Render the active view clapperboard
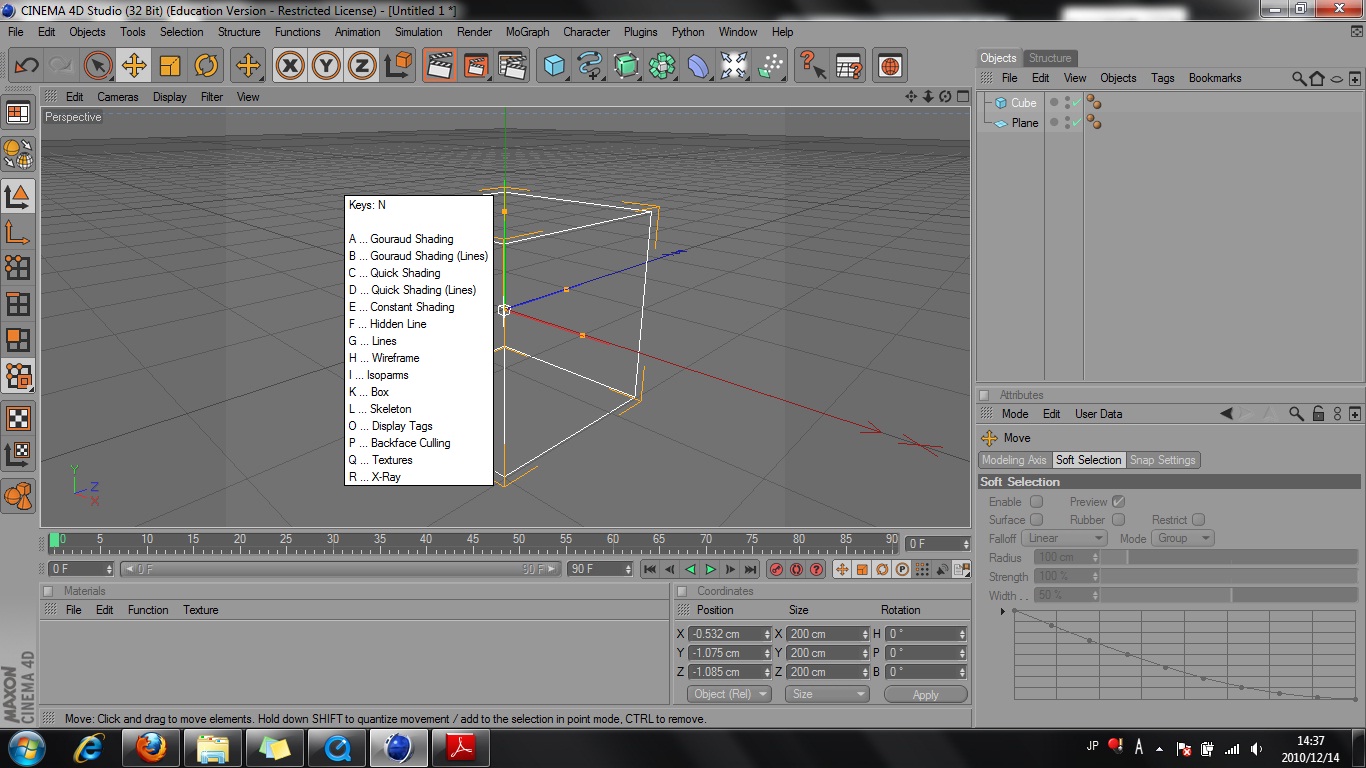 point(439,66)
